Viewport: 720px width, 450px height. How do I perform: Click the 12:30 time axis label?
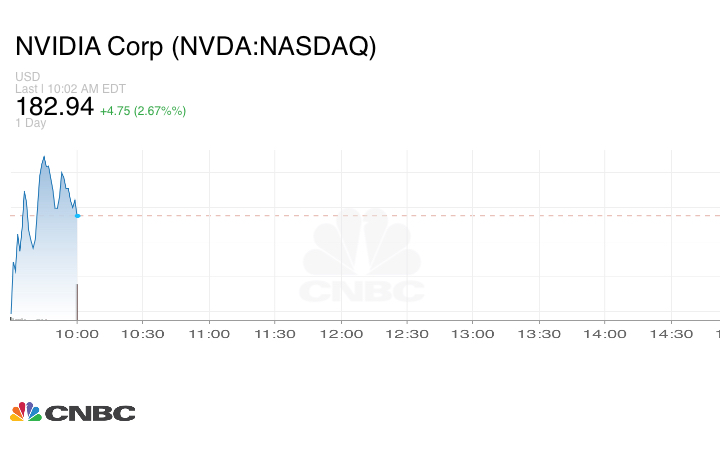click(407, 334)
